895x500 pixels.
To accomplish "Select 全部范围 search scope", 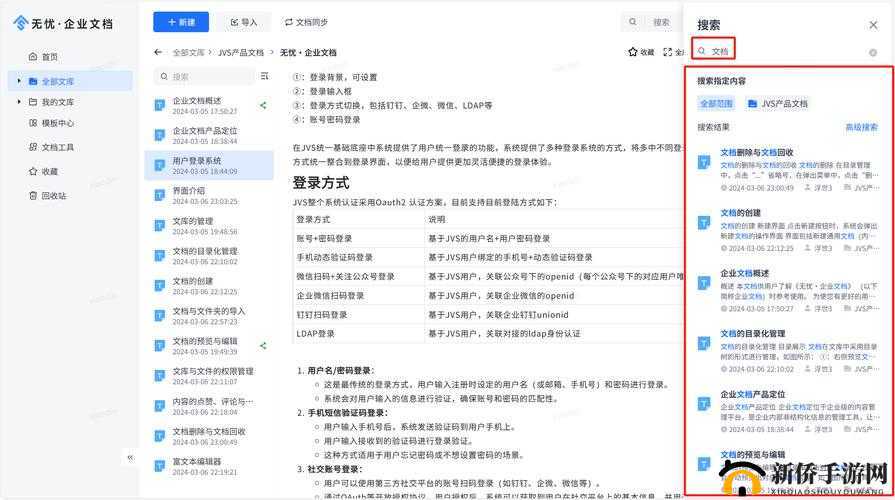I will pos(716,103).
